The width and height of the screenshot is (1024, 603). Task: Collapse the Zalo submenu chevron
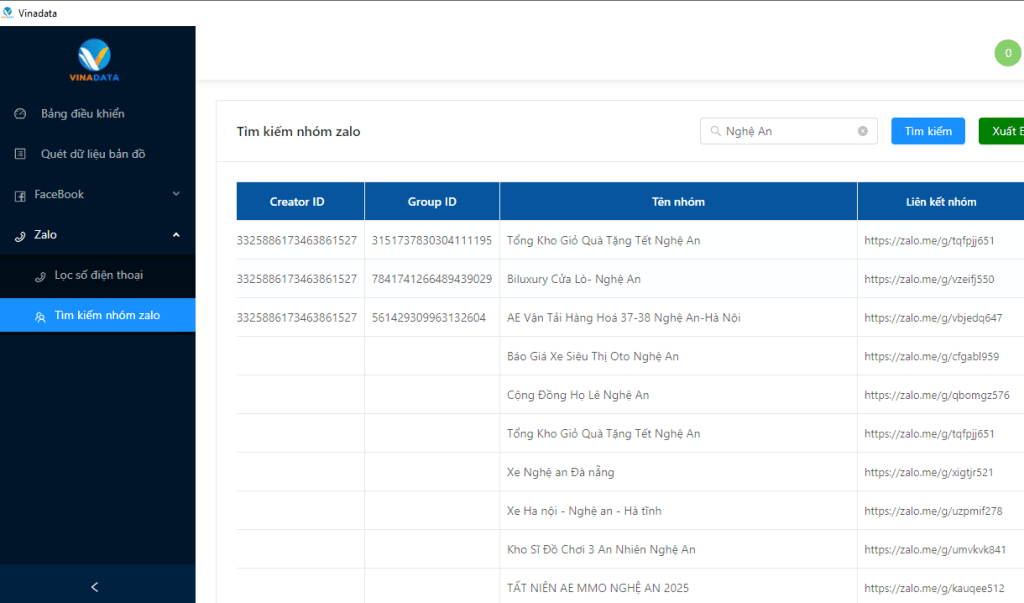[176, 235]
